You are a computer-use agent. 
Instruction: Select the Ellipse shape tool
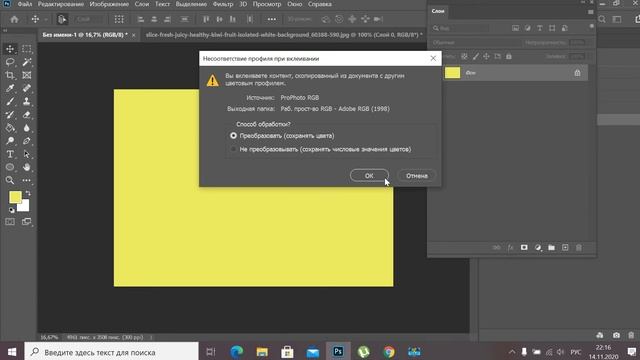pyautogui.click(x=10, y=167)
